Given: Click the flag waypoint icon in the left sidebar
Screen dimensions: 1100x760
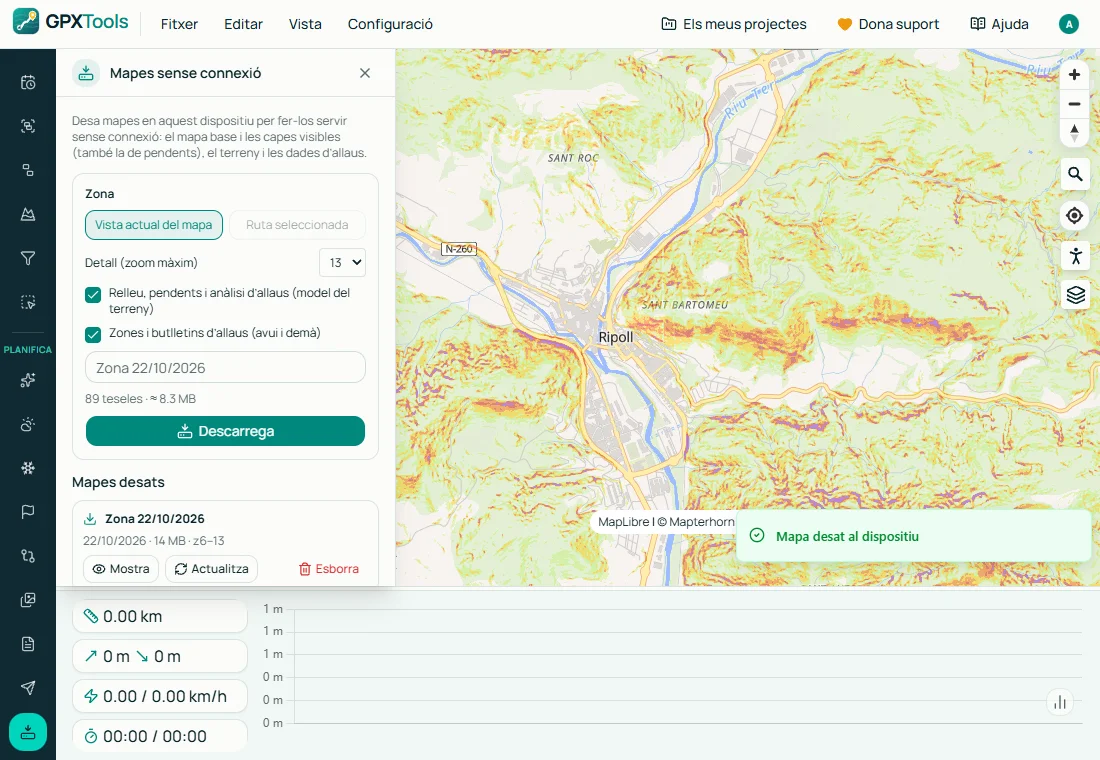Looking at the screenshot, I should tap(28, 512).
